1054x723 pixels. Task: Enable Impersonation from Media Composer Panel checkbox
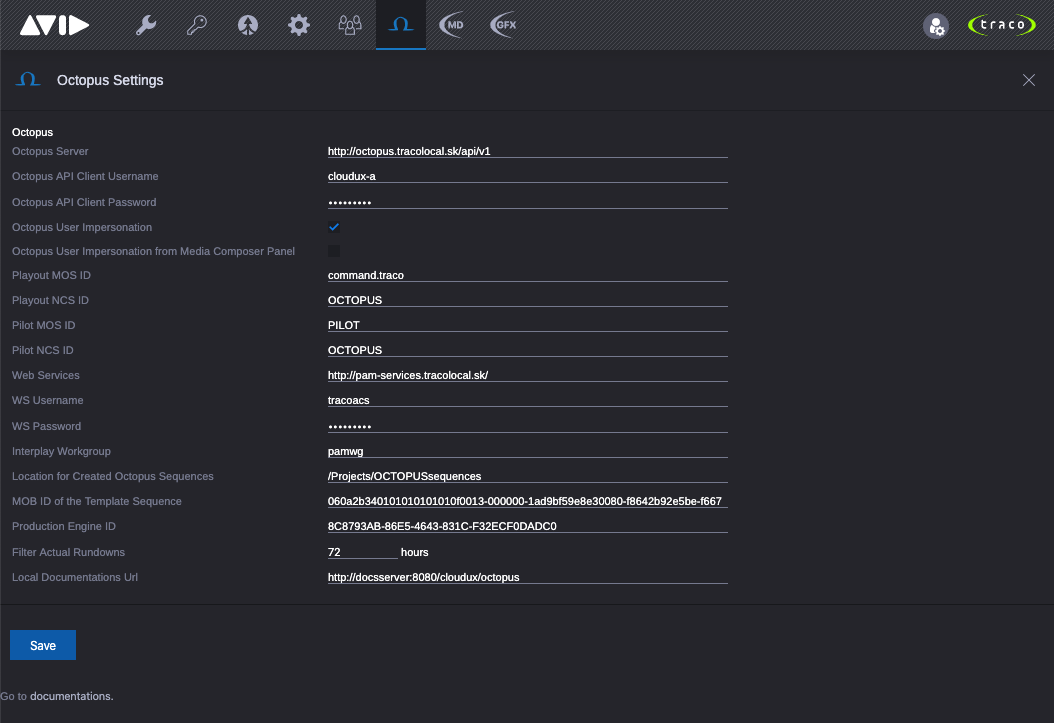tap(333, 251)
